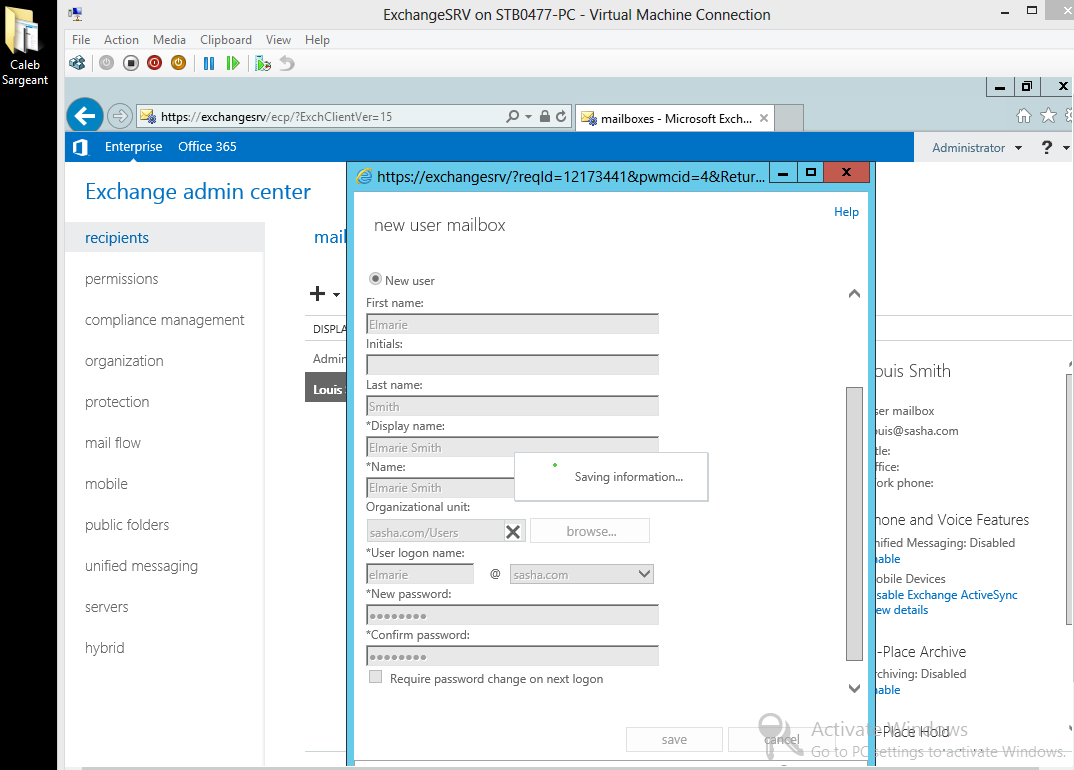Click the green Reset/Resume toolbar icon
Screen dimensions: 1074x770
click(233, 63)
